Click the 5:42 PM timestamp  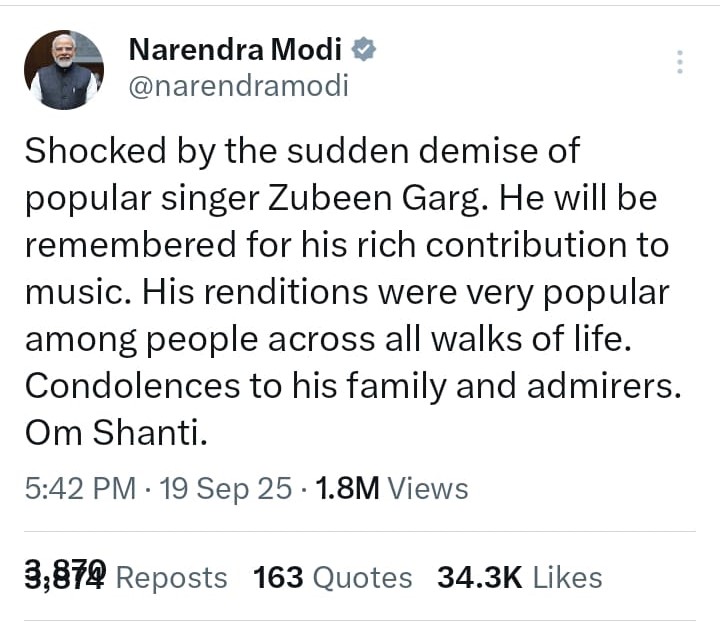(80, 489)
